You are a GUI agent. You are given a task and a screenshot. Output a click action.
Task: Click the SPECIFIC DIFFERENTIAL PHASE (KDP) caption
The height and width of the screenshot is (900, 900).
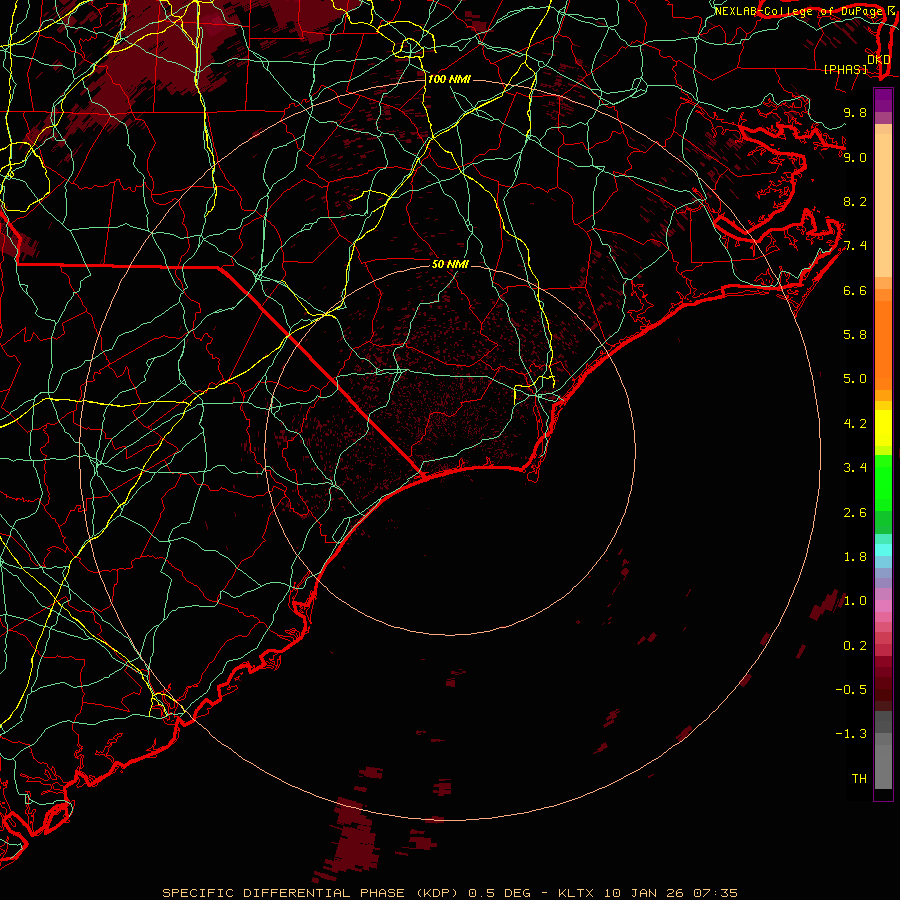click(x=310, y=893)
